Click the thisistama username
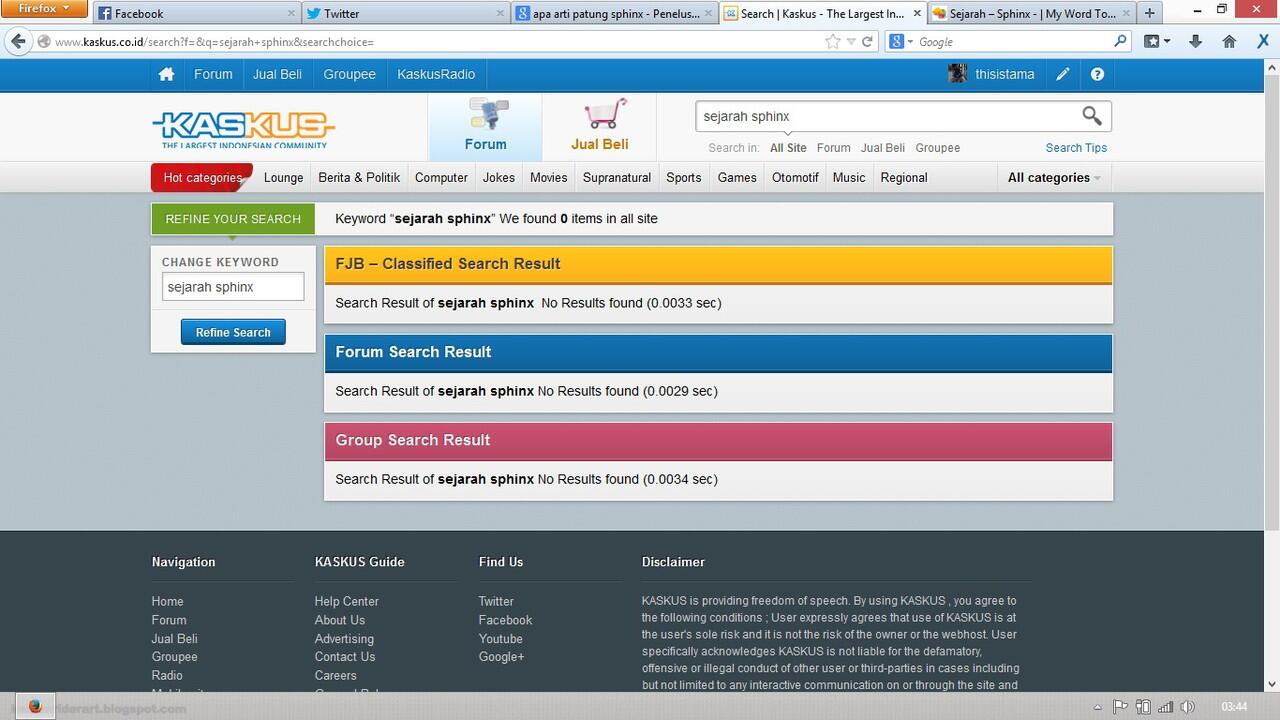Image resolution: width=1280 pixels, height=720 pixels. 1005,74
